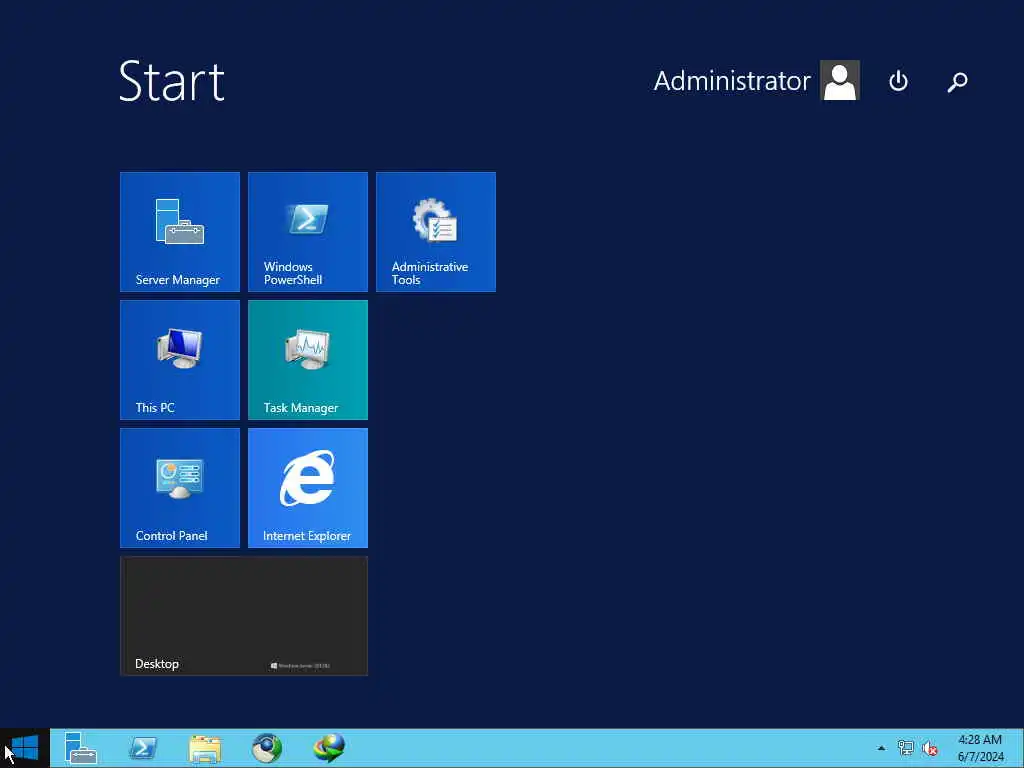Open the Control Panel tile
Image resolution: width=1024 pixels, height=768 pixels.
point(180,488)
